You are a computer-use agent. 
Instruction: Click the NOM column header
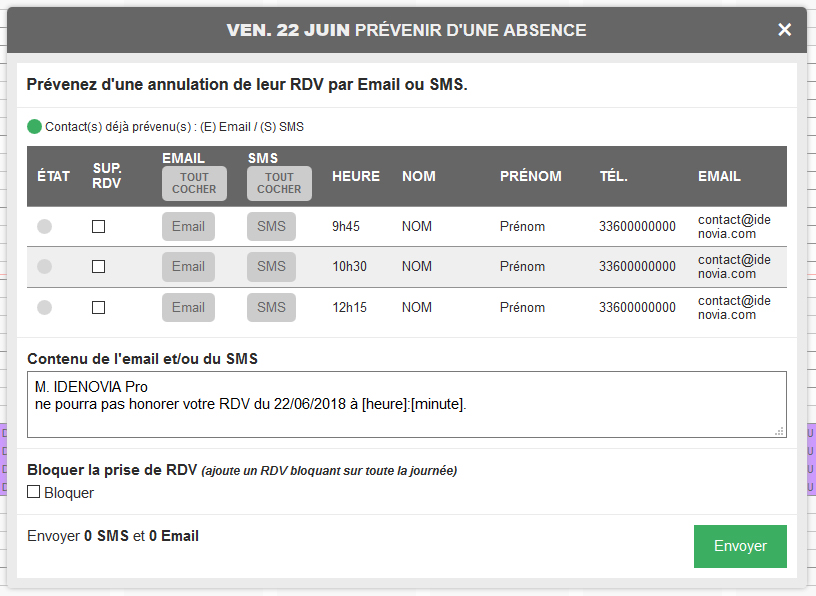click(x=419, y=176)
